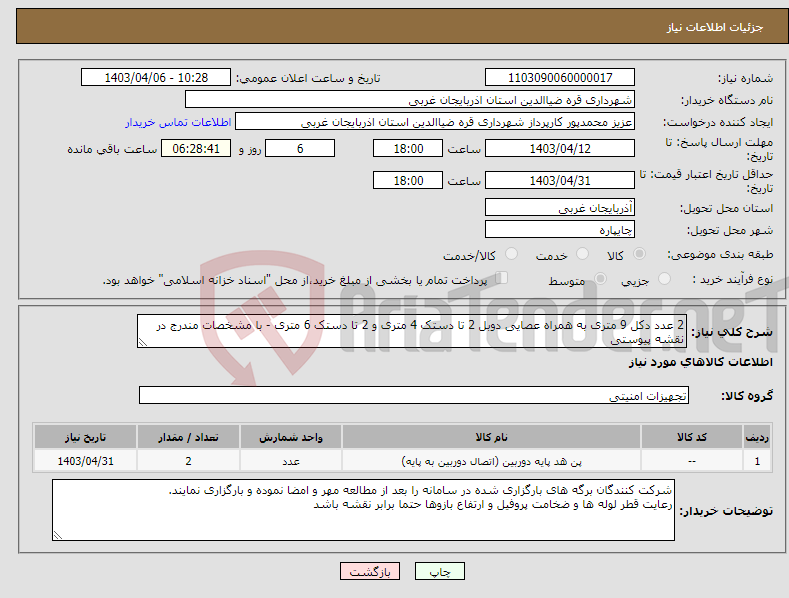Click the goods group field تجهیزات امنیتی

coord(414,396)
